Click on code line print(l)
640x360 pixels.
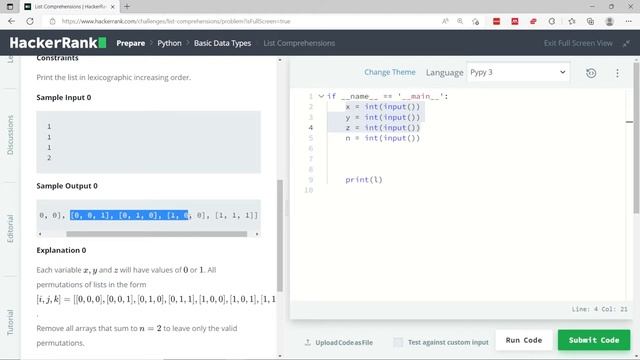364,180
